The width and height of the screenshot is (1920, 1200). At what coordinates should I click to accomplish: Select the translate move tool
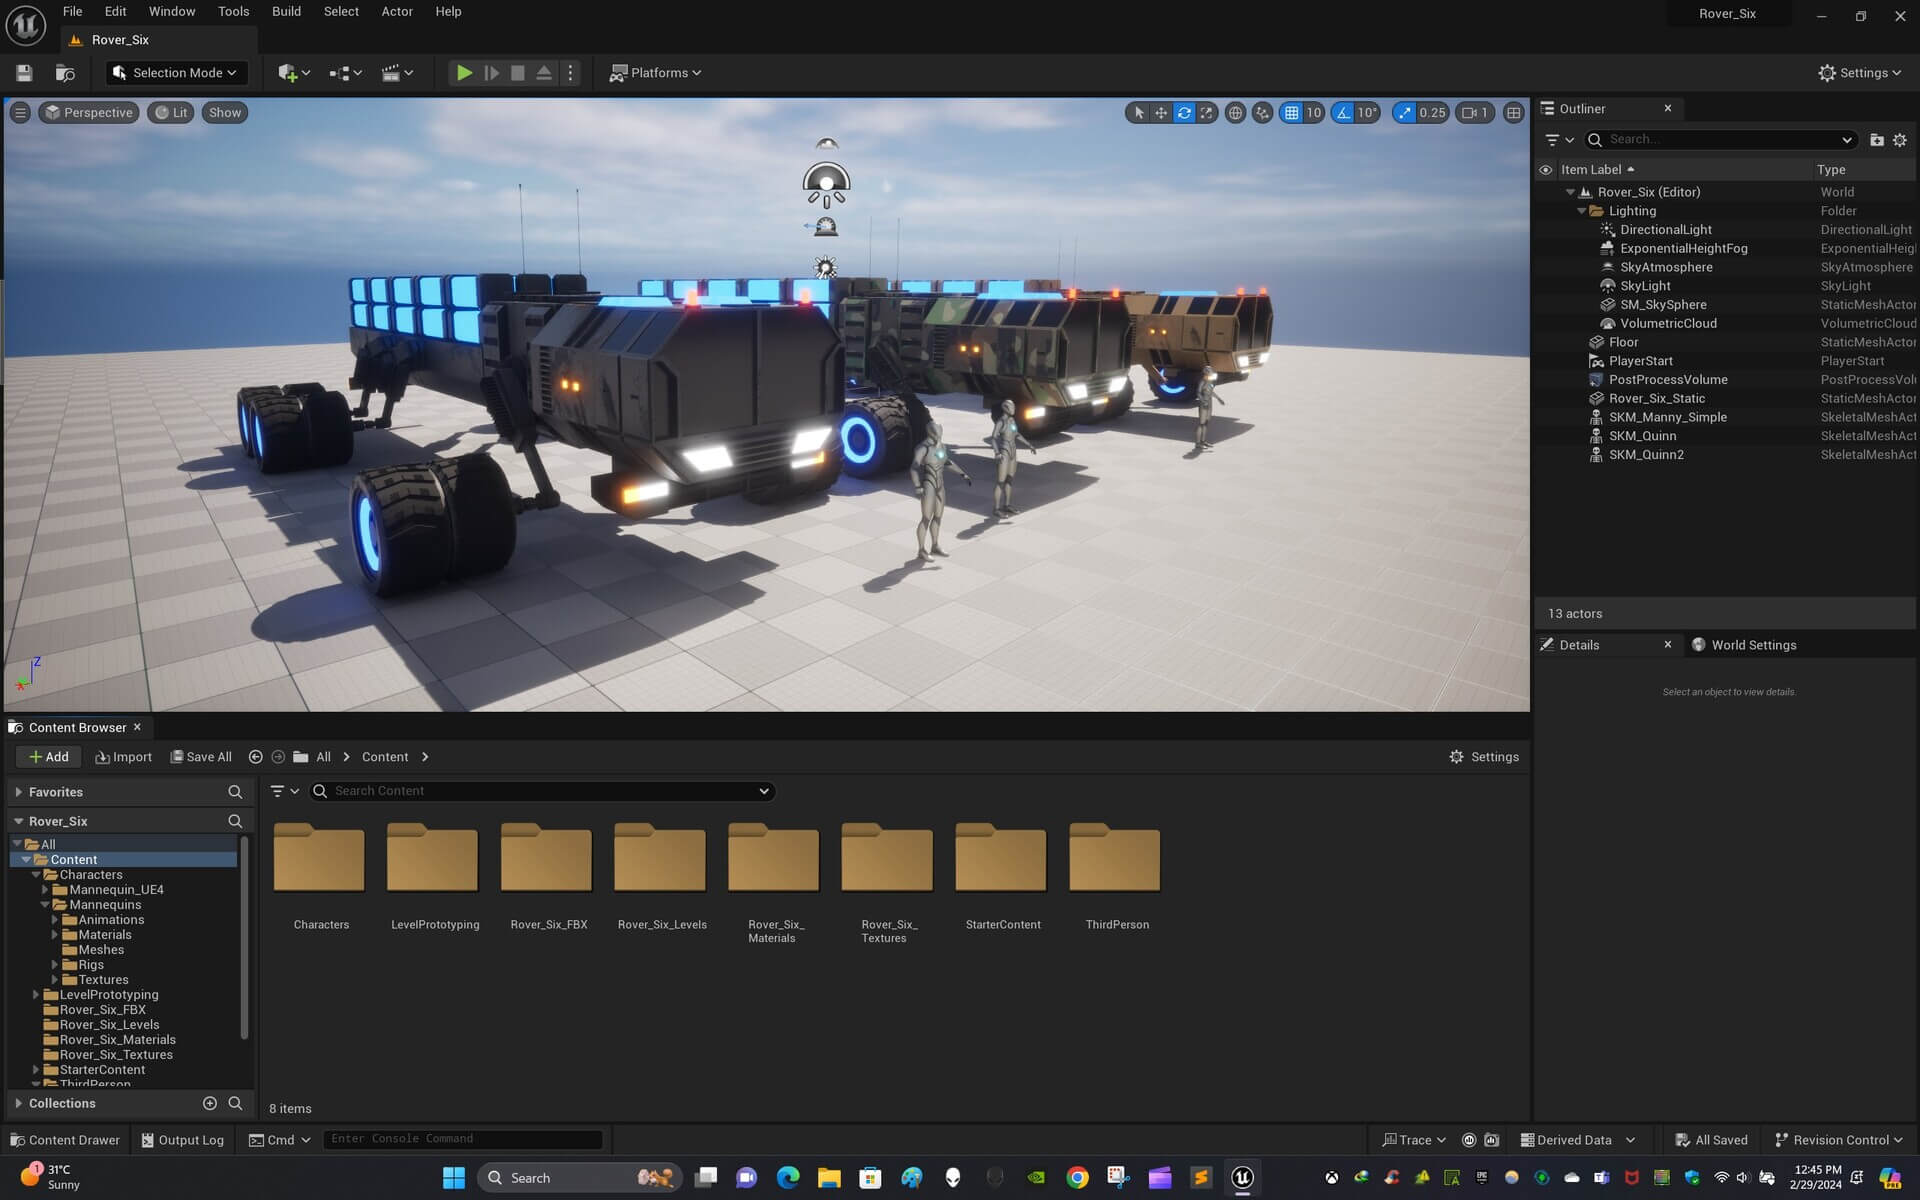point(1161,113)
